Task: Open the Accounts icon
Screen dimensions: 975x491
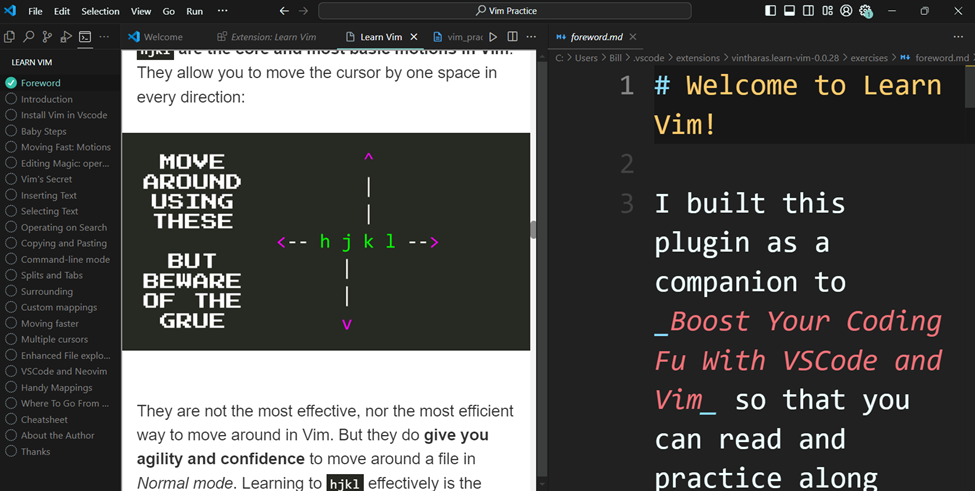Action: 846,11
